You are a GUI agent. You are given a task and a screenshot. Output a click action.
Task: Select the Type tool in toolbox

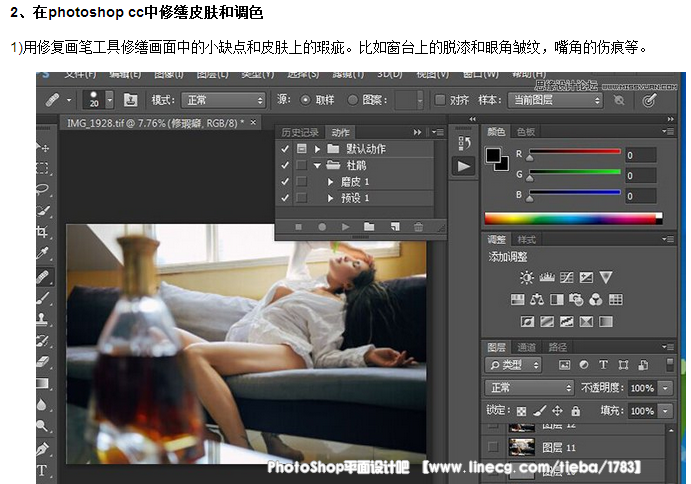click(43, 471)
